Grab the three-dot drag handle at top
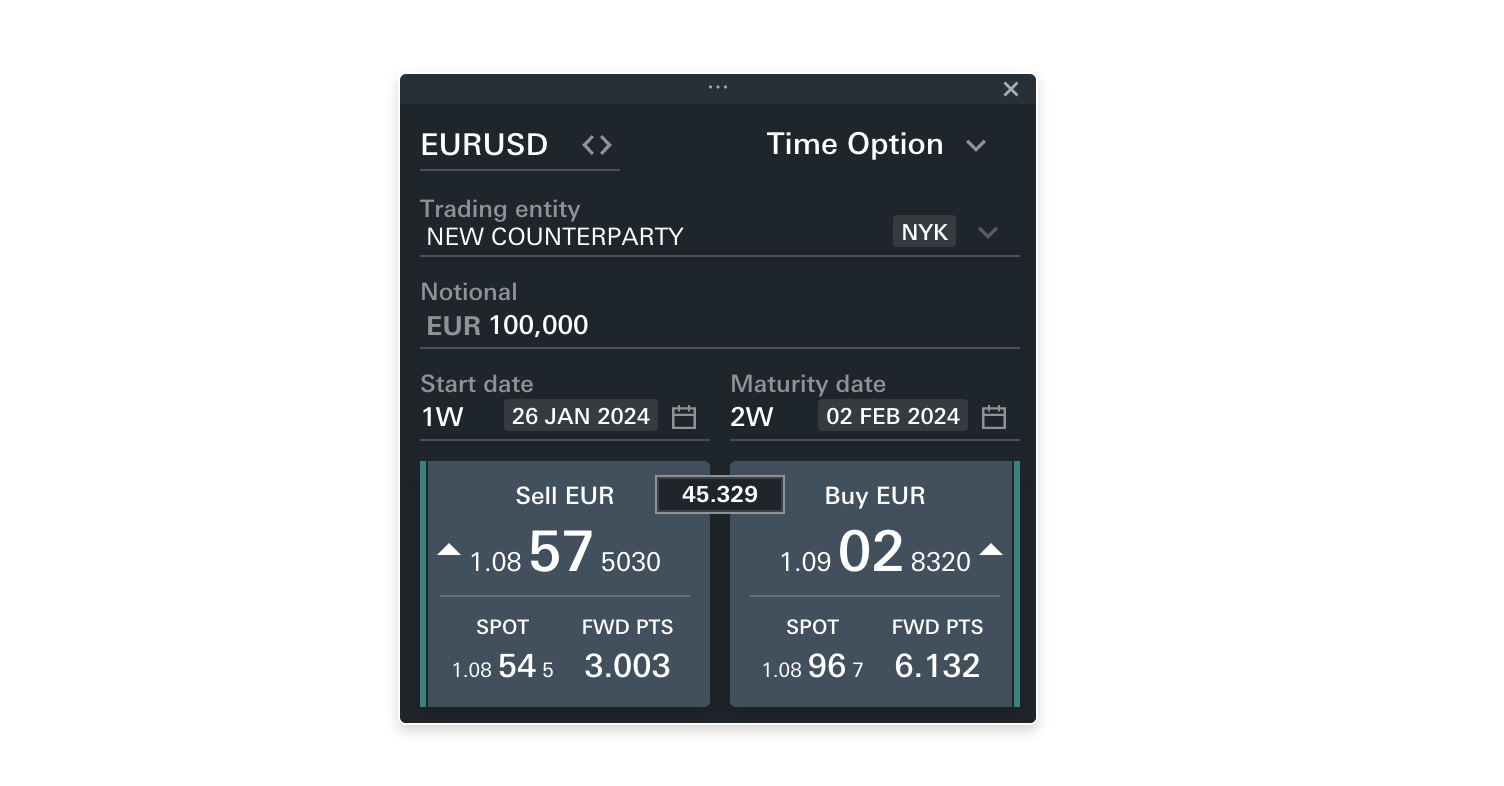 click(x=718, y=87)
